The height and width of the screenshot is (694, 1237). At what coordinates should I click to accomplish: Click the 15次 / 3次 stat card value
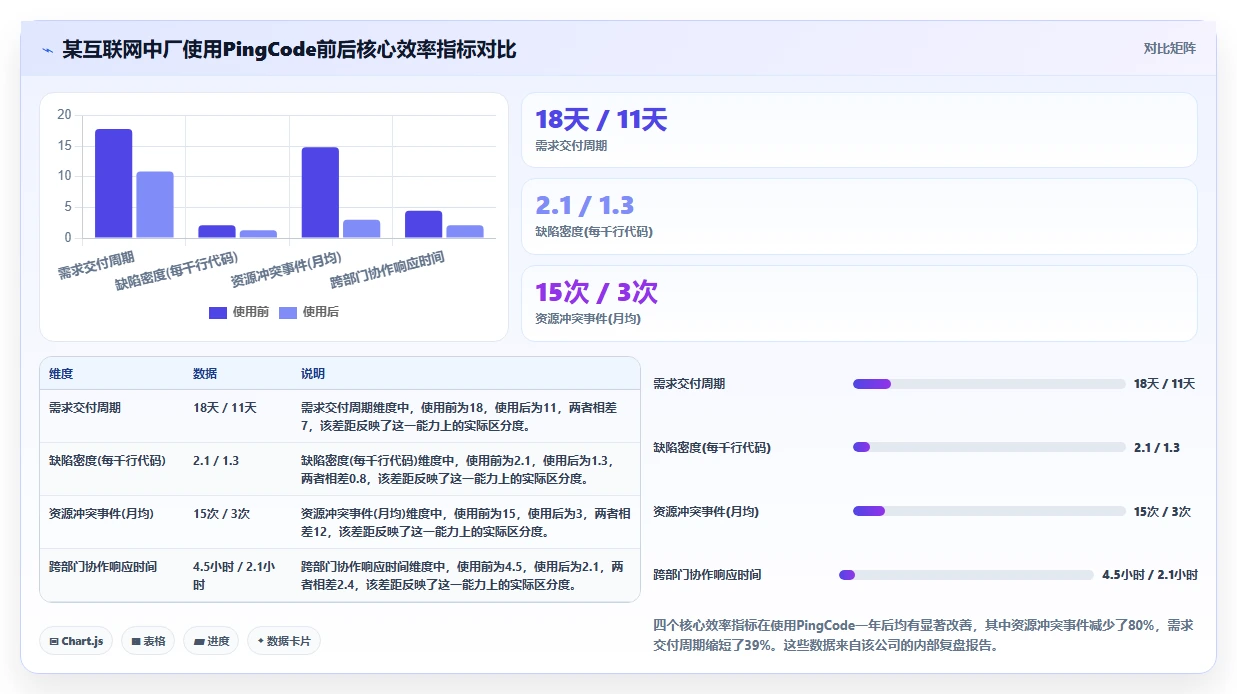coord(597,292)
